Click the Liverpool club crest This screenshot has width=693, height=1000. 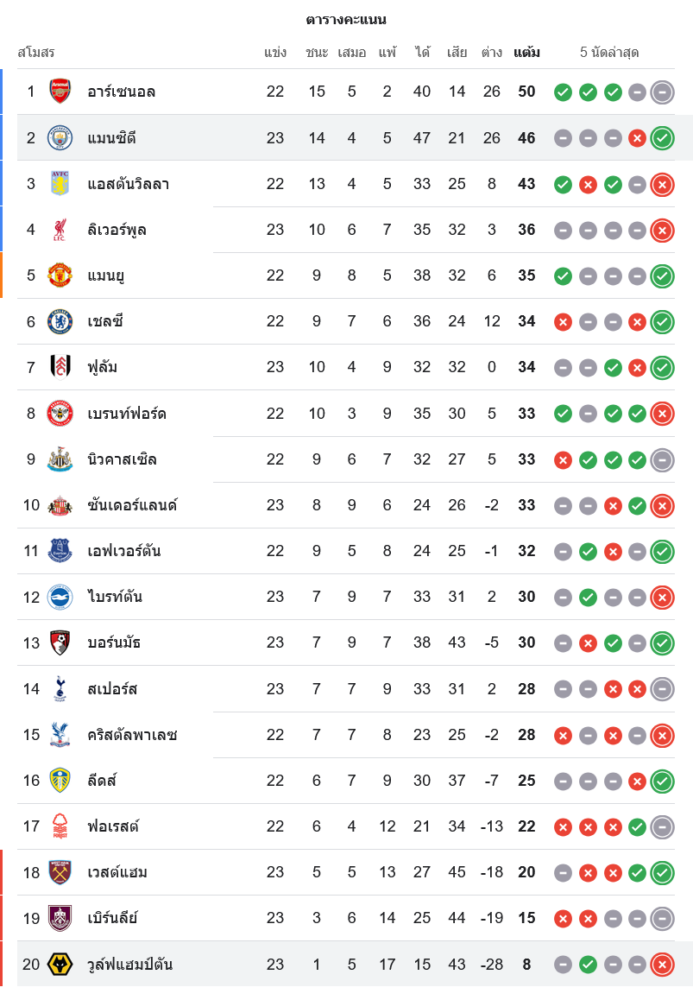point(60,230)
